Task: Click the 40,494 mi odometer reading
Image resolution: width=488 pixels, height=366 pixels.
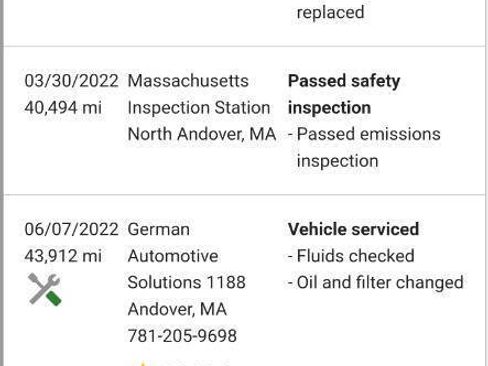Action: pyautogui.click(x=63, y=108)
